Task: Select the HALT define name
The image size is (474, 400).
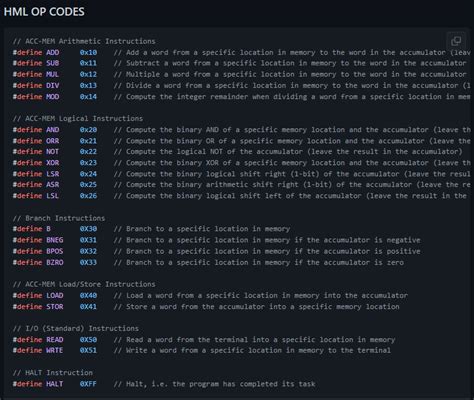Action: click(x=55, y=384)
